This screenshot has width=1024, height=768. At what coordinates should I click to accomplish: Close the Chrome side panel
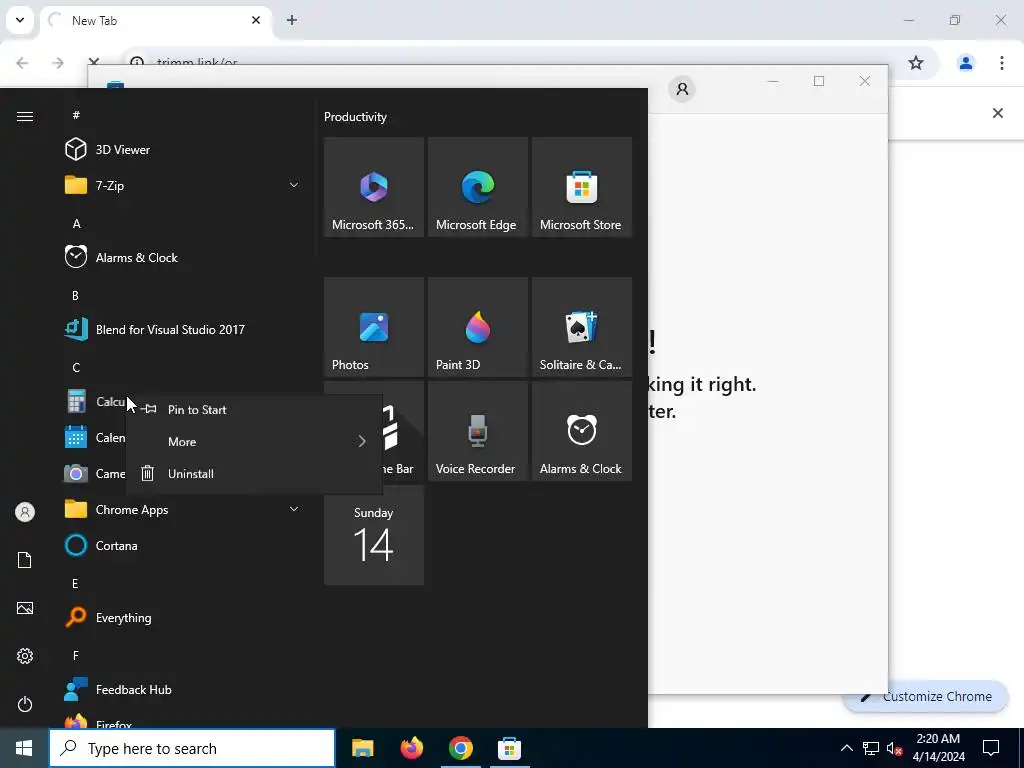coord(998,113)
